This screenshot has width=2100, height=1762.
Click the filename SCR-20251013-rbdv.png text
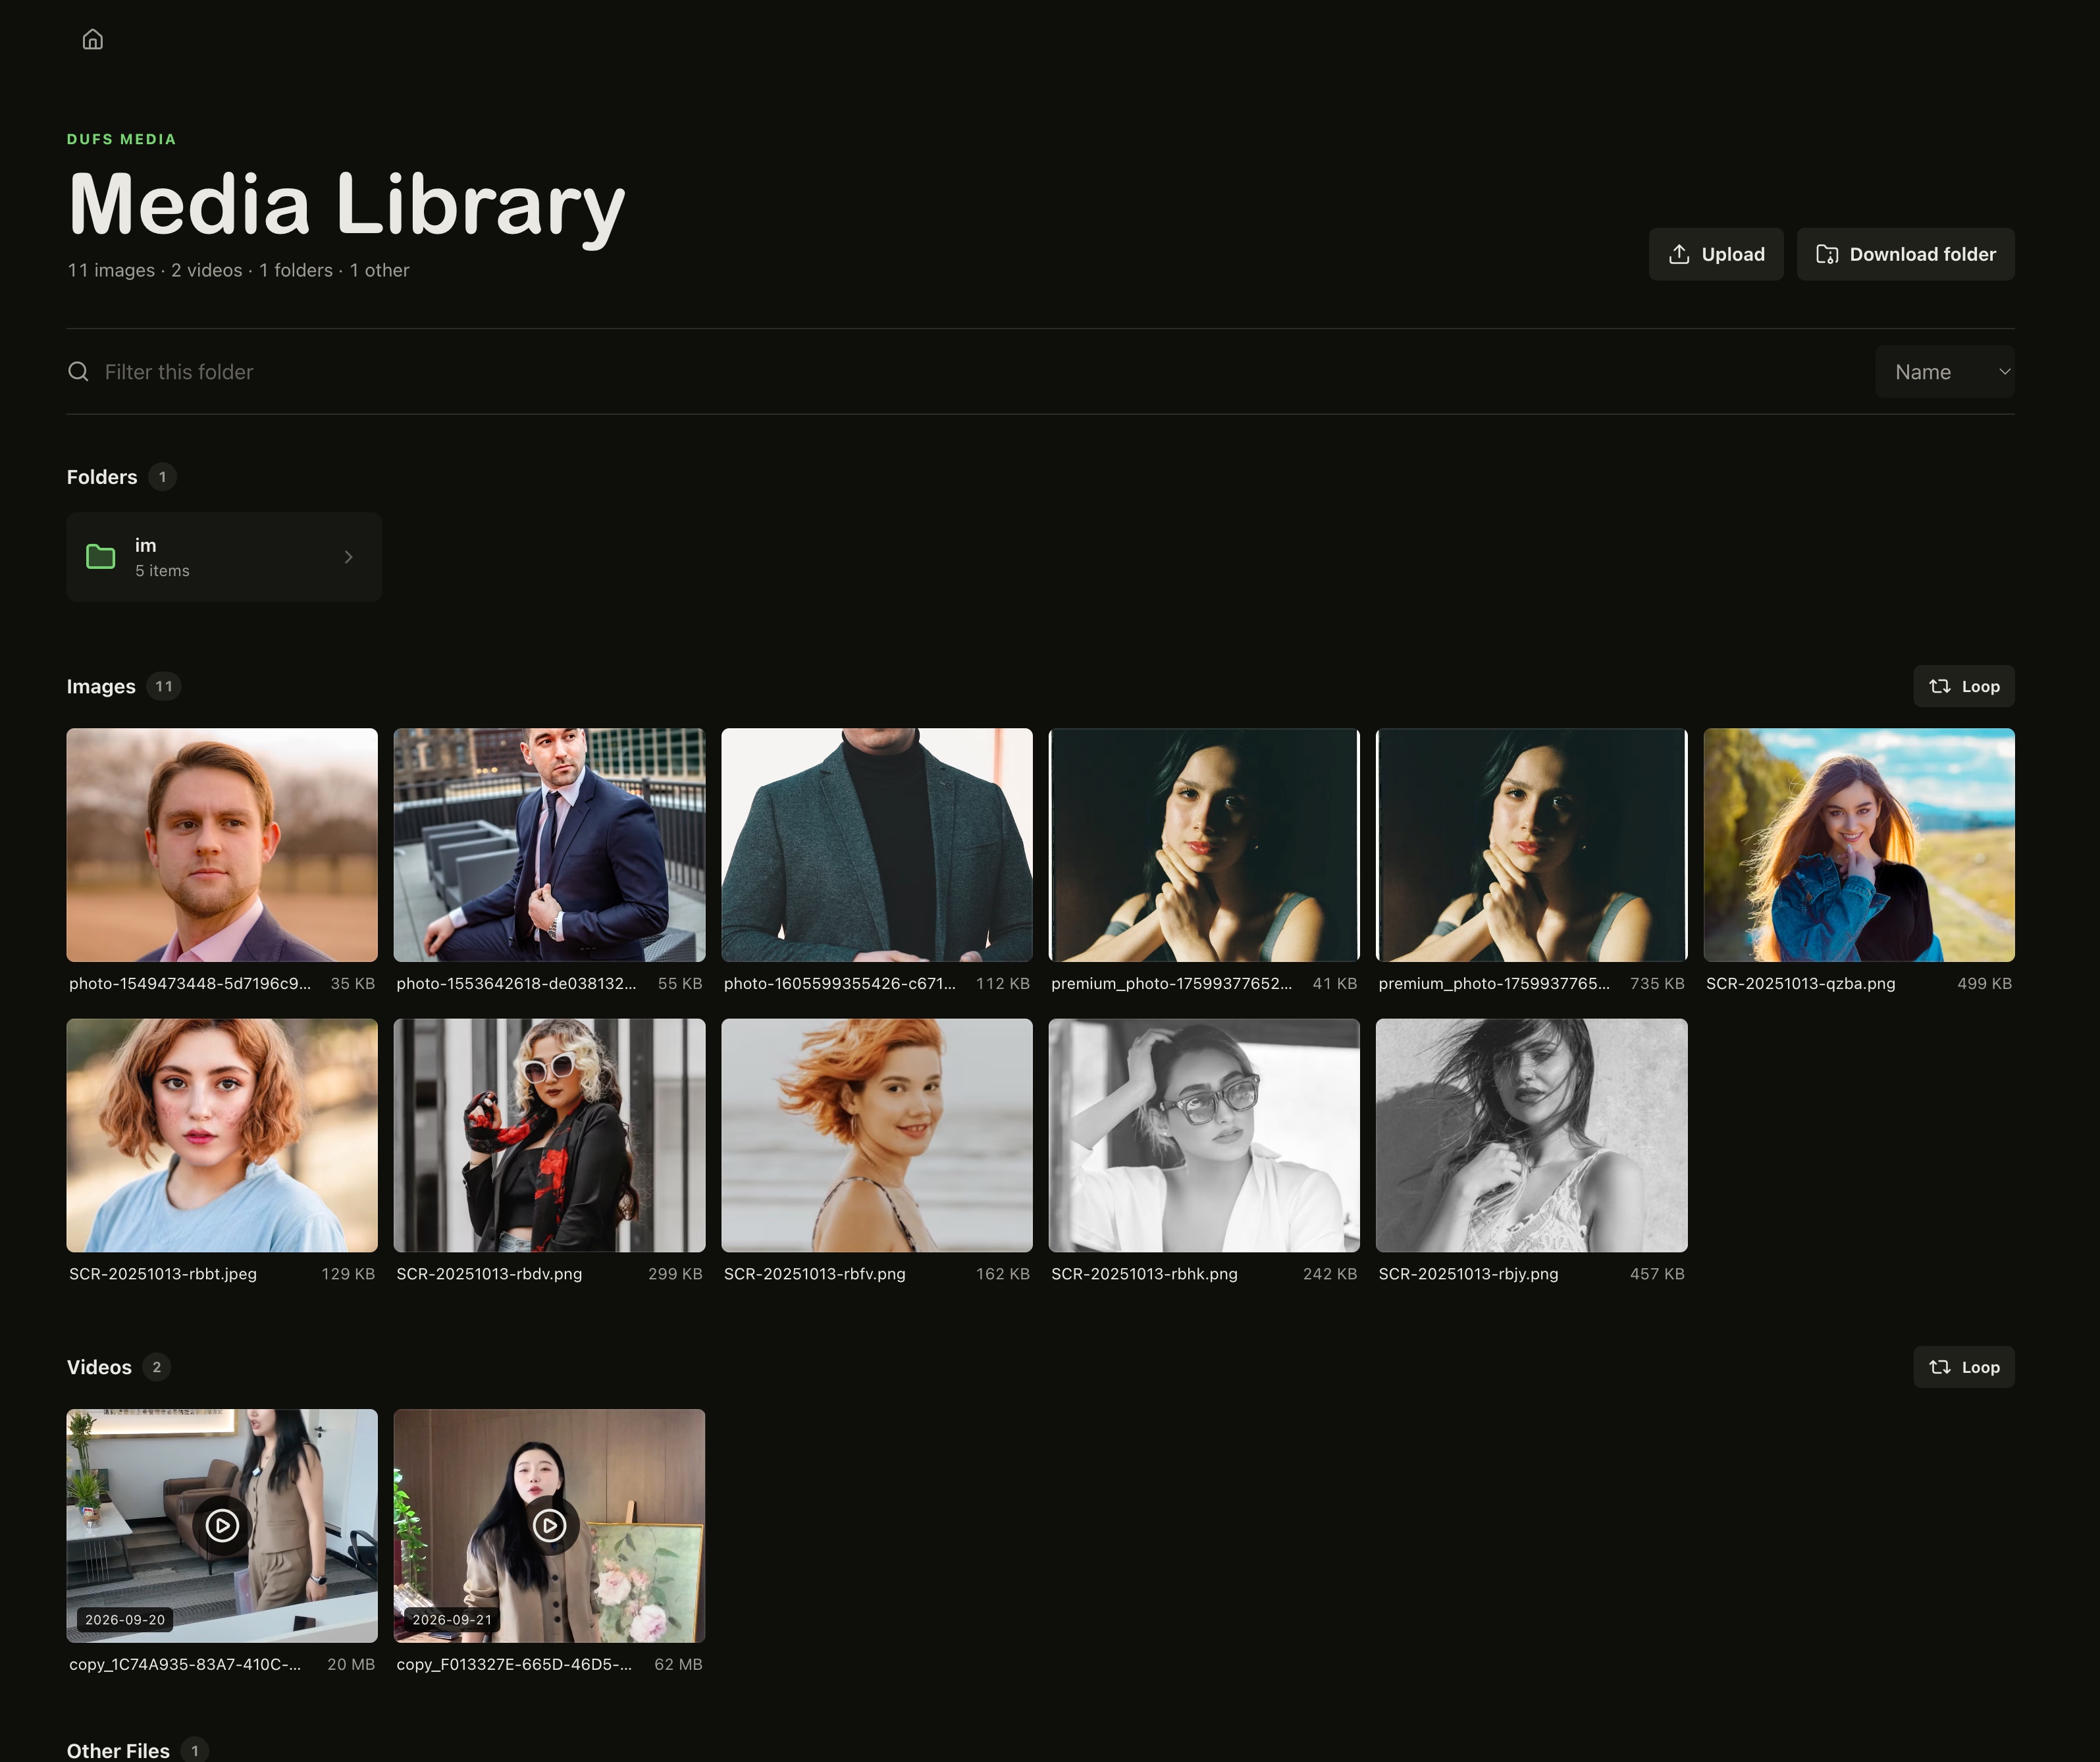coord(489,1274)
